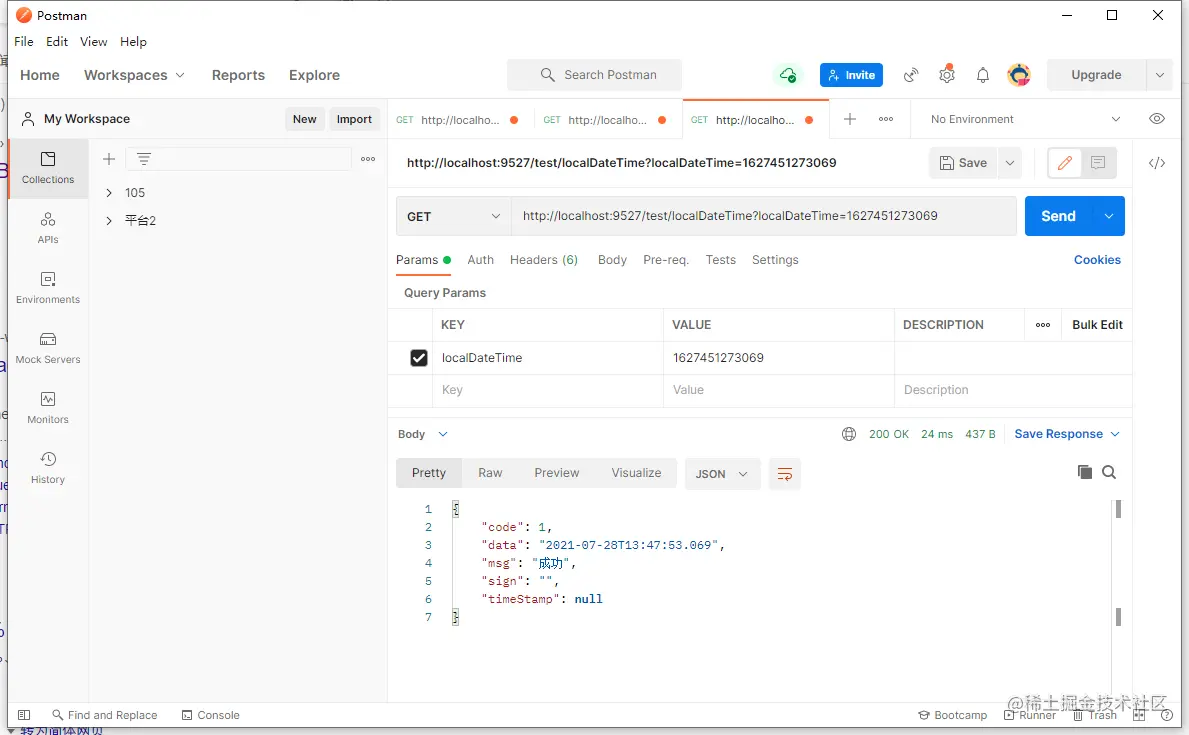Open the APIs sidebar panel
Screen dimensions: 1189x735
(48, 228)
